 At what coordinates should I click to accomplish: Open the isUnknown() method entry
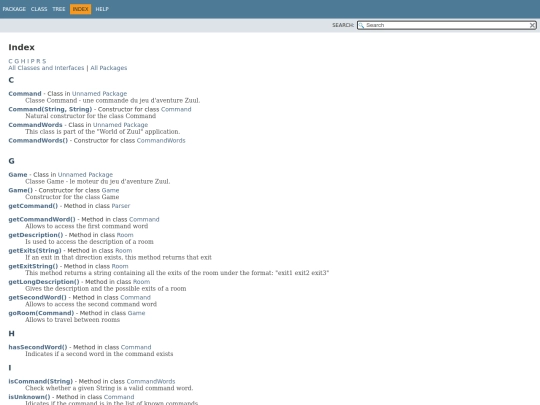(29, 397)
